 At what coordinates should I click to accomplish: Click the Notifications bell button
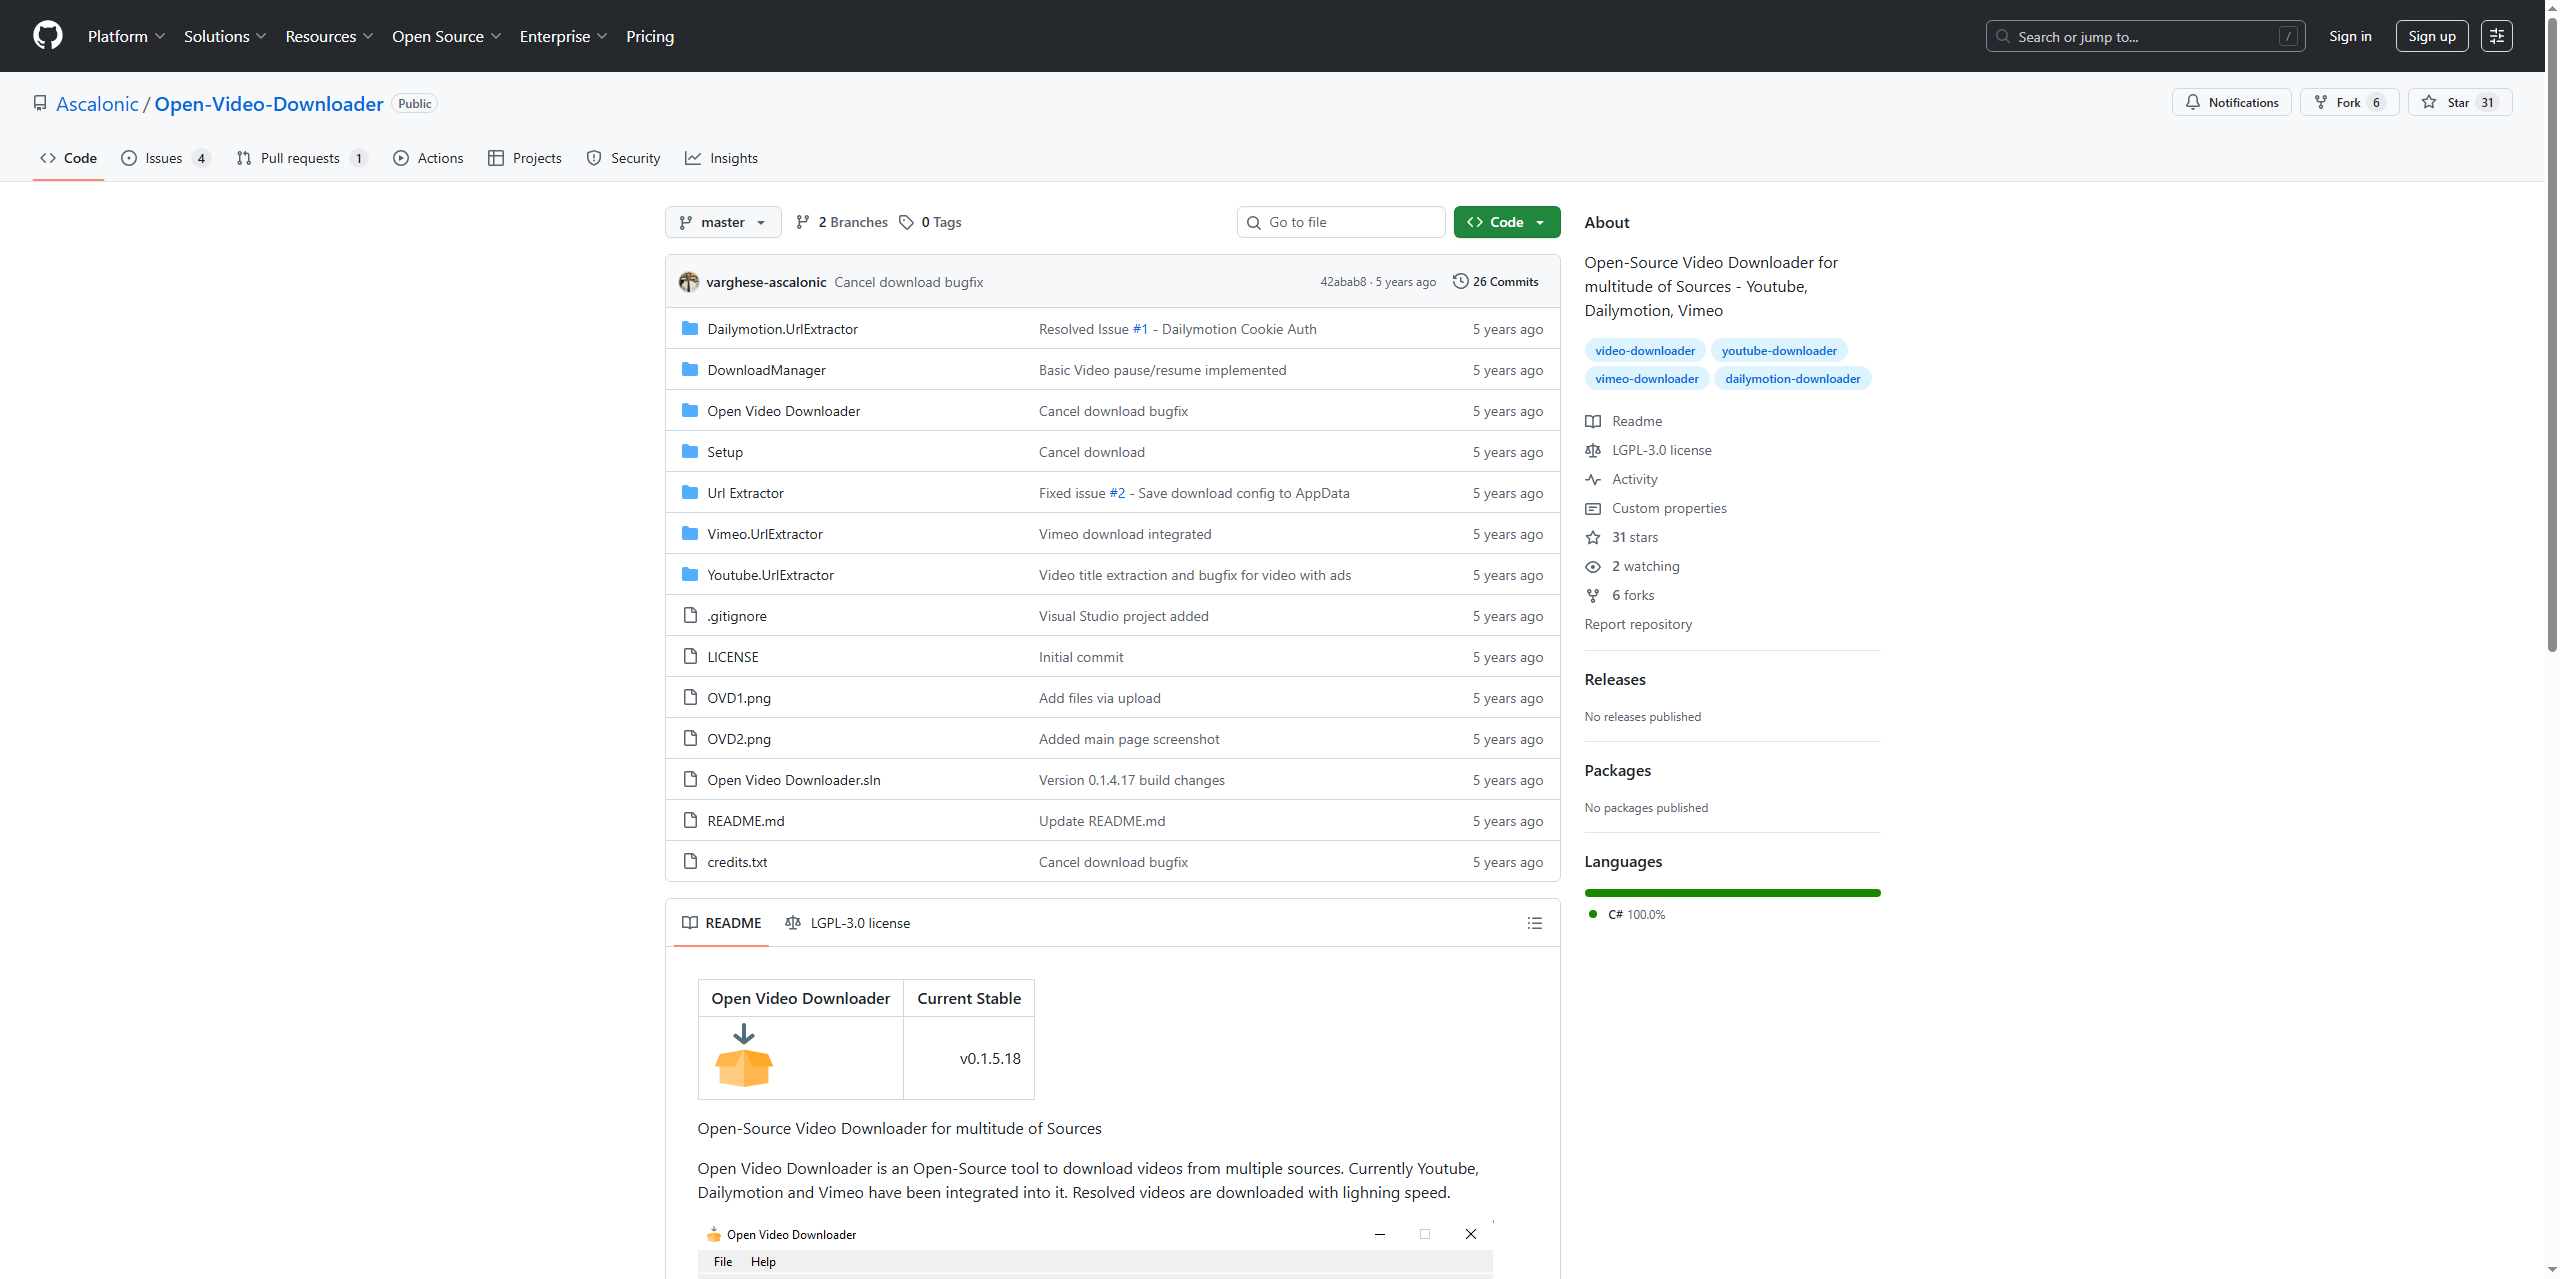(x=2231, y=103)
